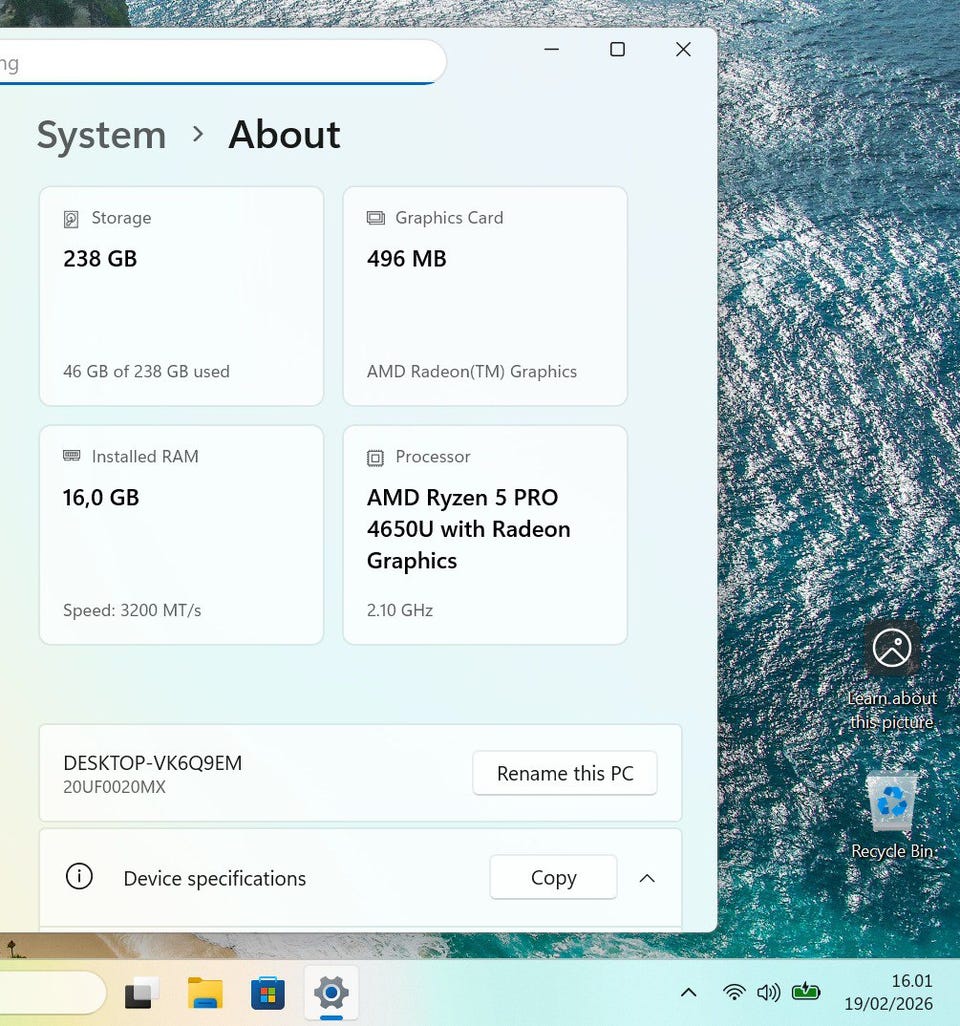The image size is (960, 1026).
Task: Maximize the Settings window
Action: 617,49
